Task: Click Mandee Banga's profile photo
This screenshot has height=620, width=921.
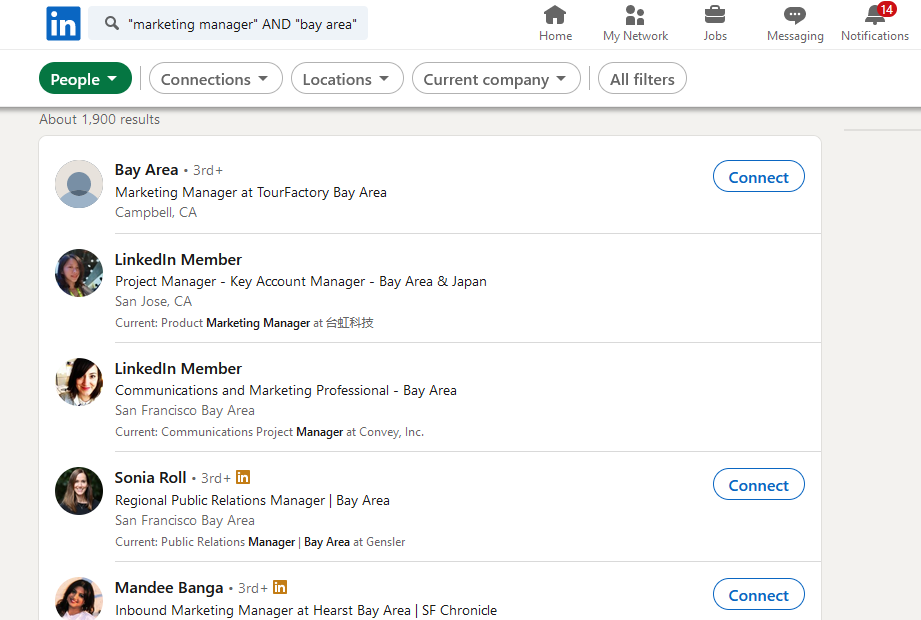Action: [x=79, y=599]
